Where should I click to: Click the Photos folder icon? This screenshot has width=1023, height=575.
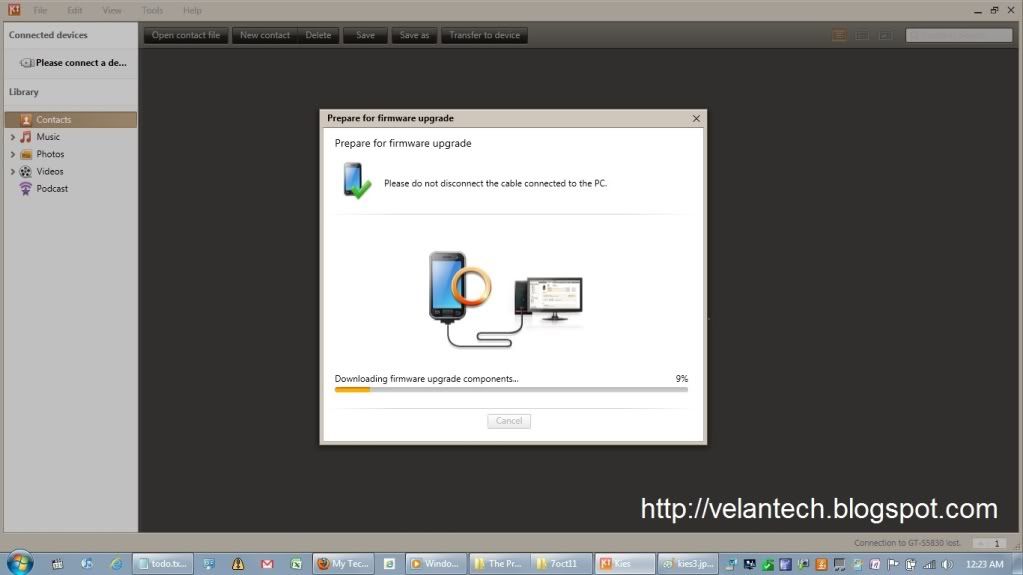click(x=25, y=155)
